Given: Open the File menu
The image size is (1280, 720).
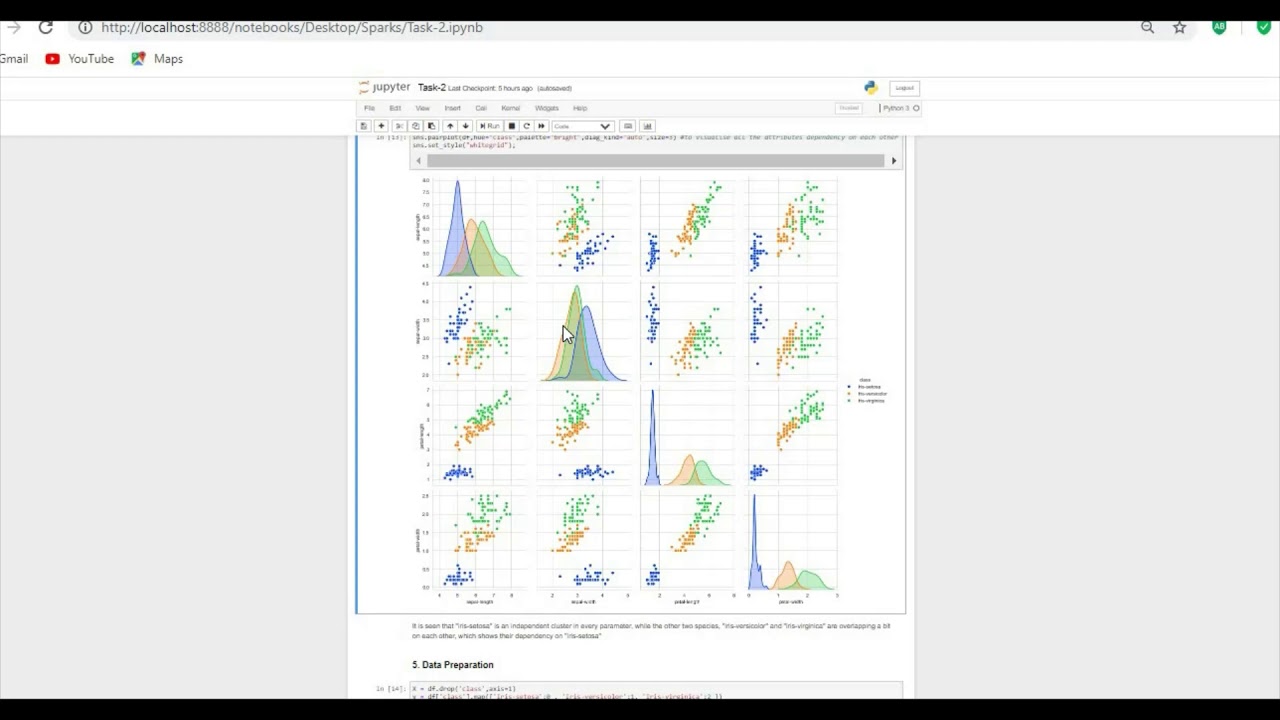Looking at the screenshot, I should [x=369, y=108].
